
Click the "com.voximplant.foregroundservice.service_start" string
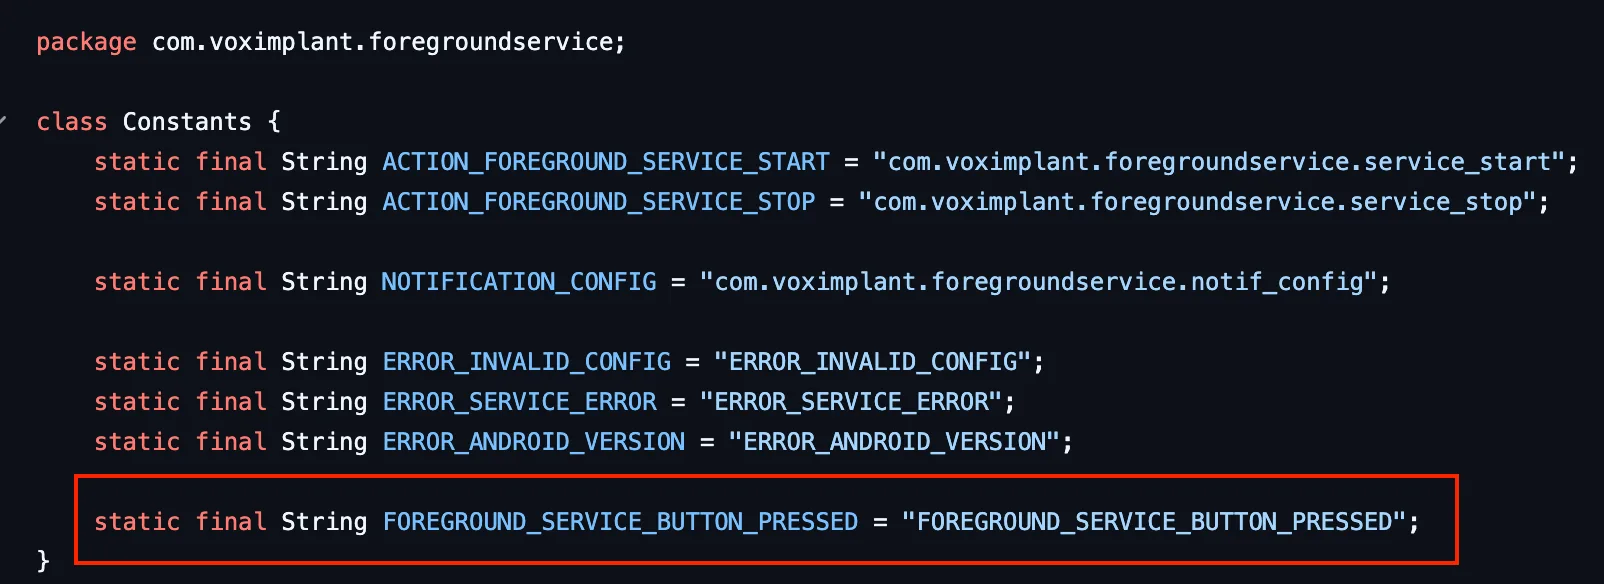1219,162
